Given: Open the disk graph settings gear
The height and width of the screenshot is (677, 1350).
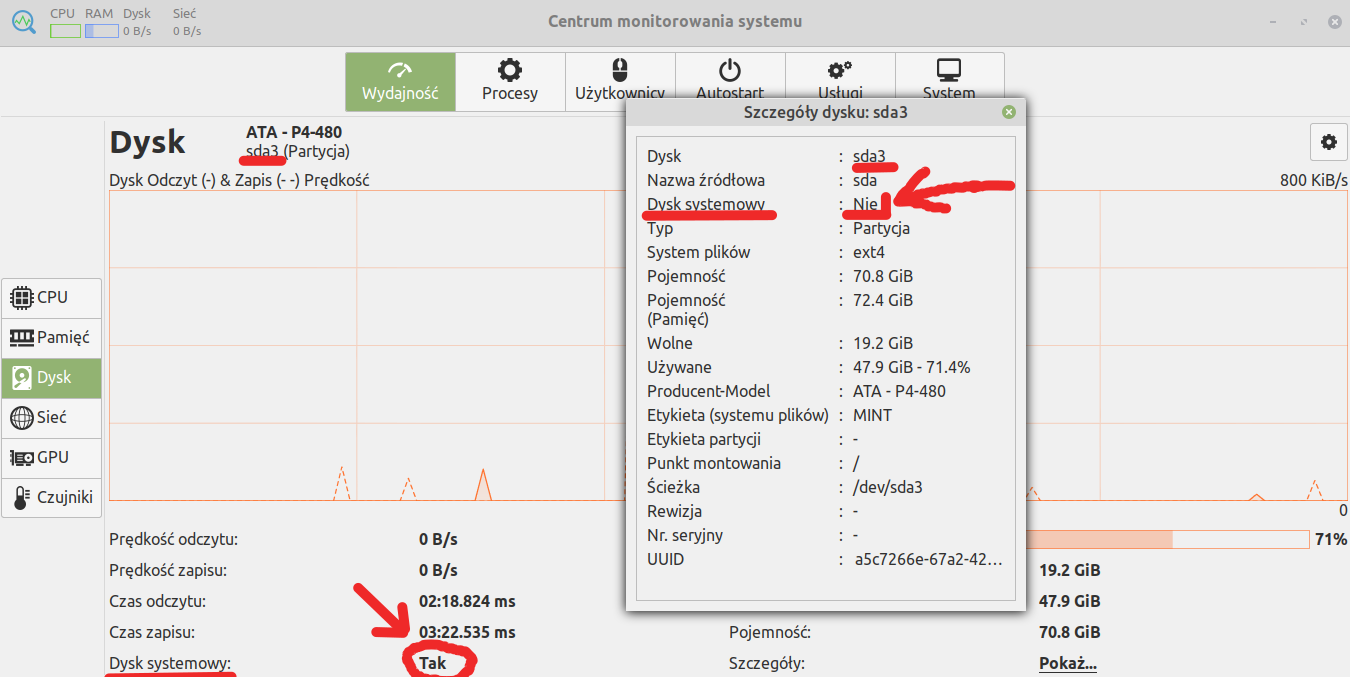Looking at the screenshot, I should [x=1328, y=142].
